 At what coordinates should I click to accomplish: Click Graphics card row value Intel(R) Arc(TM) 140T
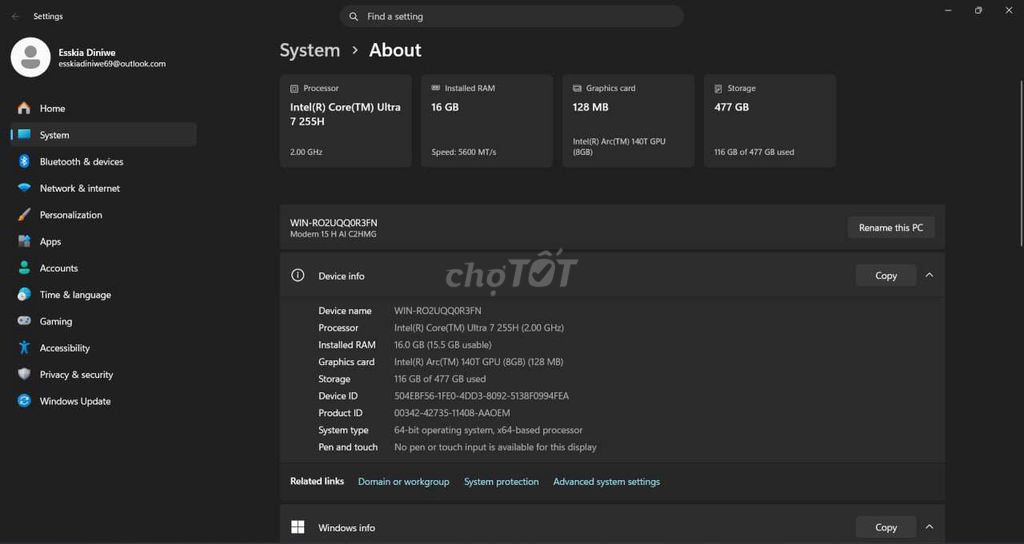coord(479,362)
